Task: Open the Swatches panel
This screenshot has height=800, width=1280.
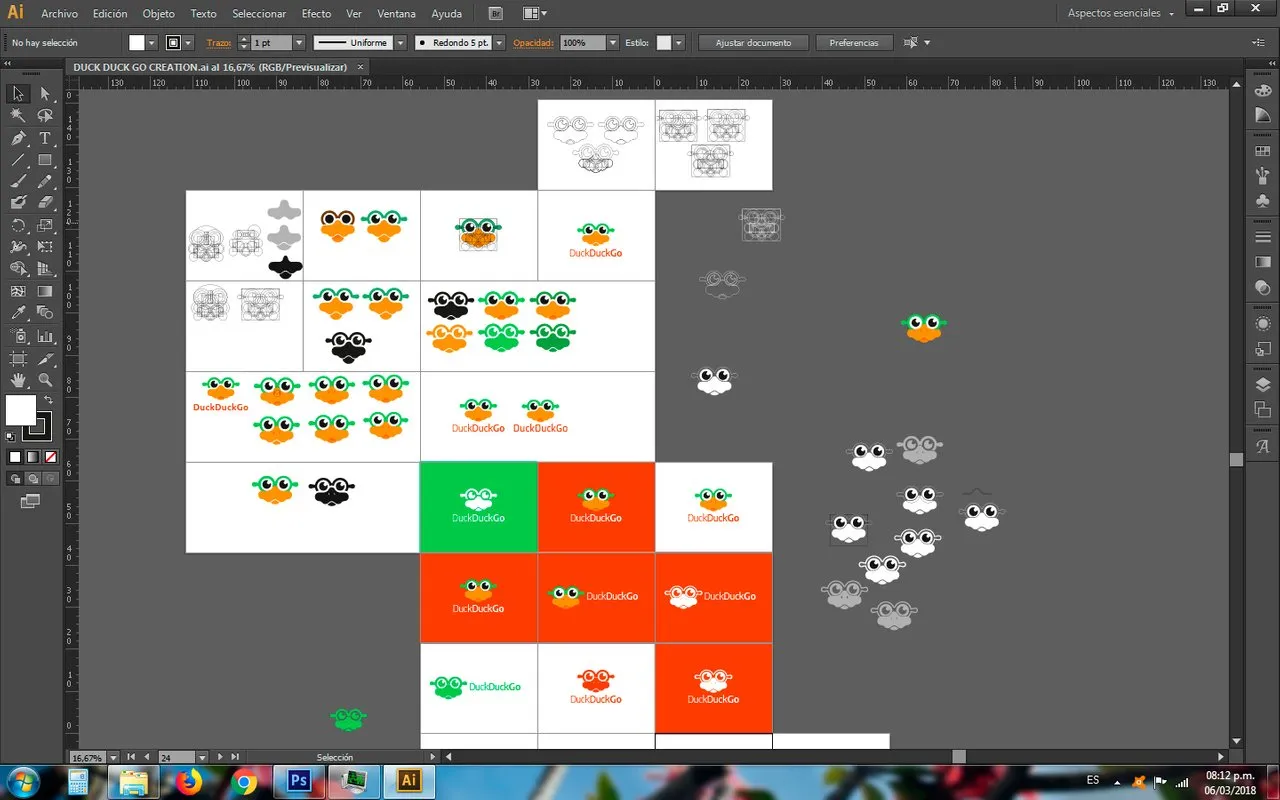Action: tap(1262, 151)
